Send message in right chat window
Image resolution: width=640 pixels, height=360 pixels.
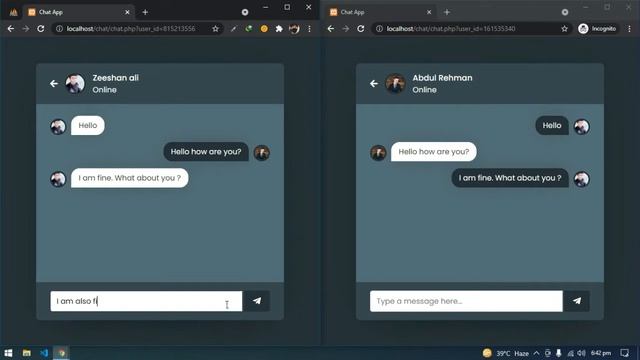[x=576, y=301]
